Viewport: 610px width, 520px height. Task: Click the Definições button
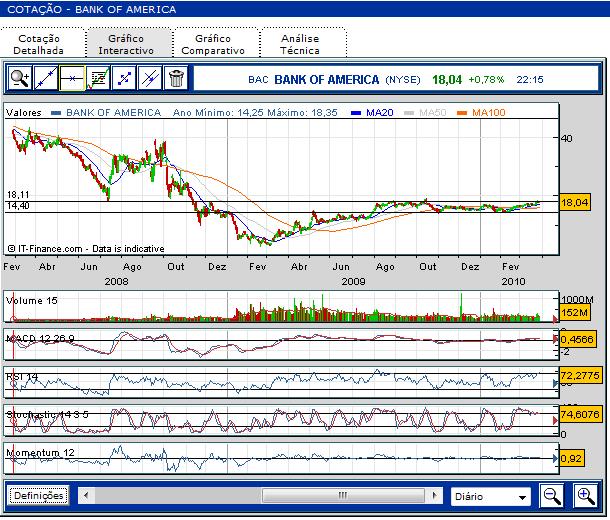coord(39,496)
